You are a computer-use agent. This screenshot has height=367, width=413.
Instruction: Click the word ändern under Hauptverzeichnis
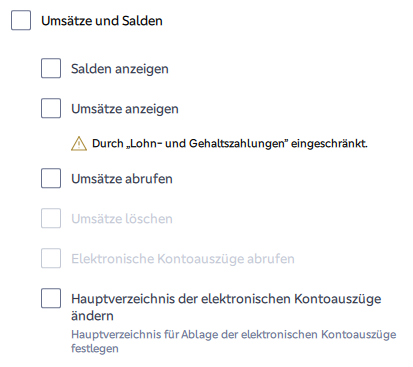(92, 316)
